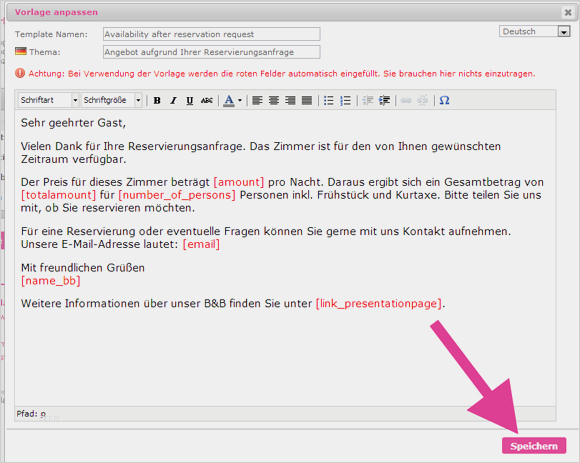The width and height of the screenshot is (580, 463).
Task: Toggle bold formatting in editor toolbar
Action: point(157,100)
